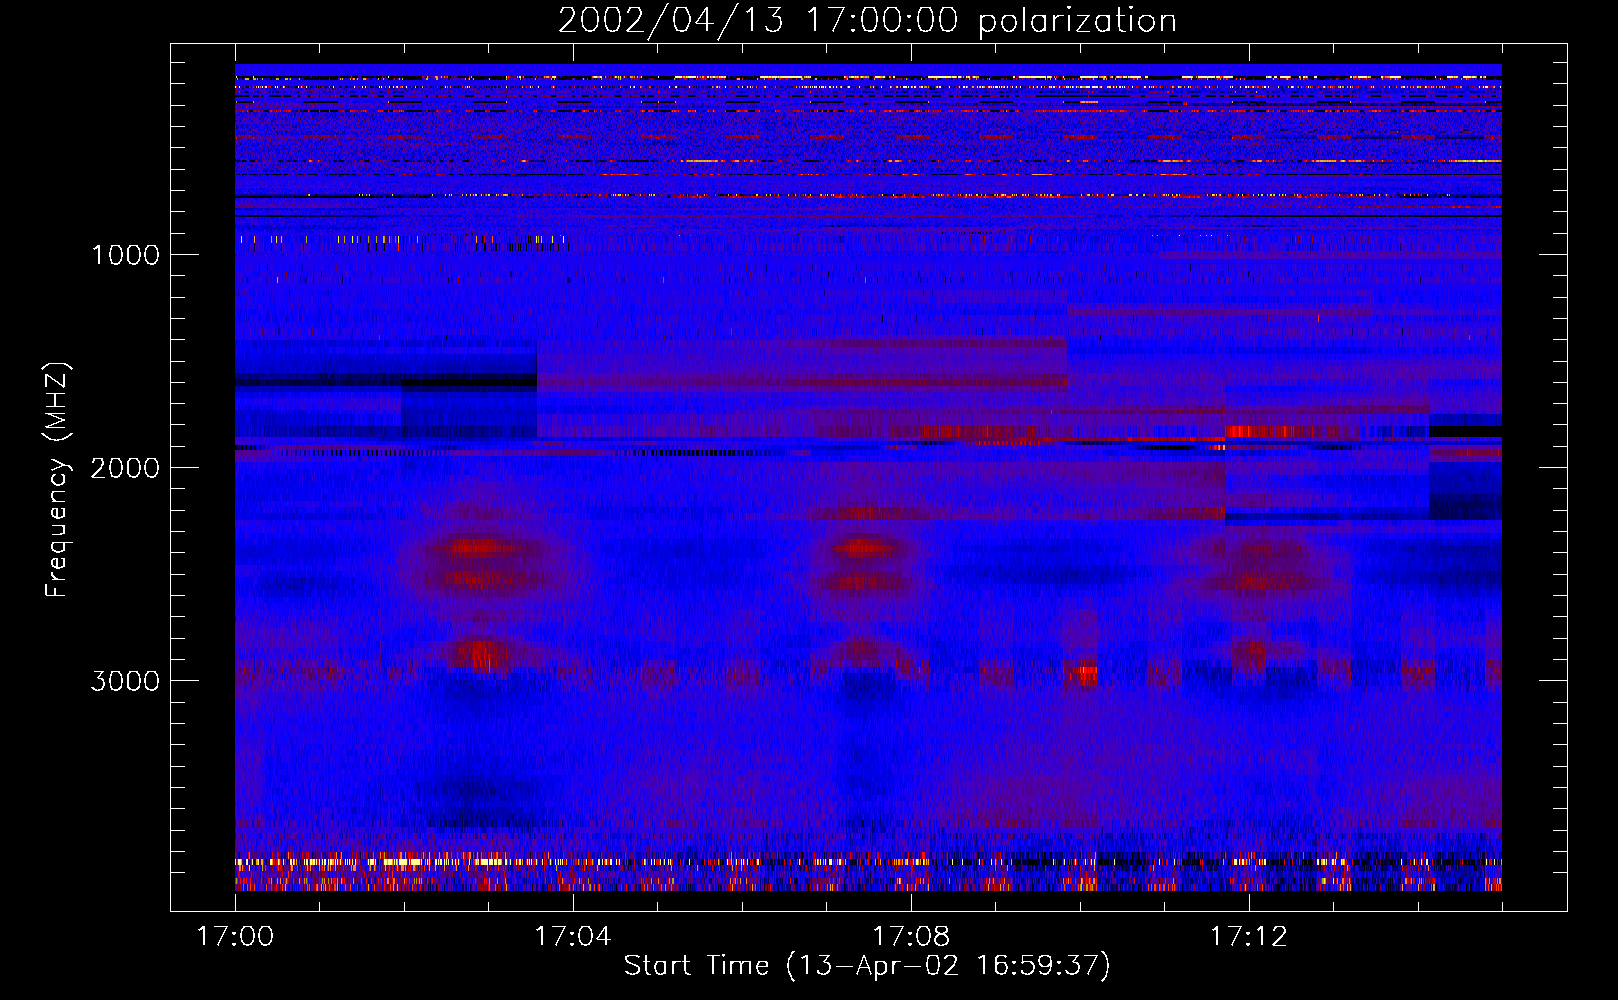Click the "Start Time (13-Apr-02 16:59:37)" label
Image resolution: width=1618 pixels, height=1000 pixels.
[x=867, y=966]
